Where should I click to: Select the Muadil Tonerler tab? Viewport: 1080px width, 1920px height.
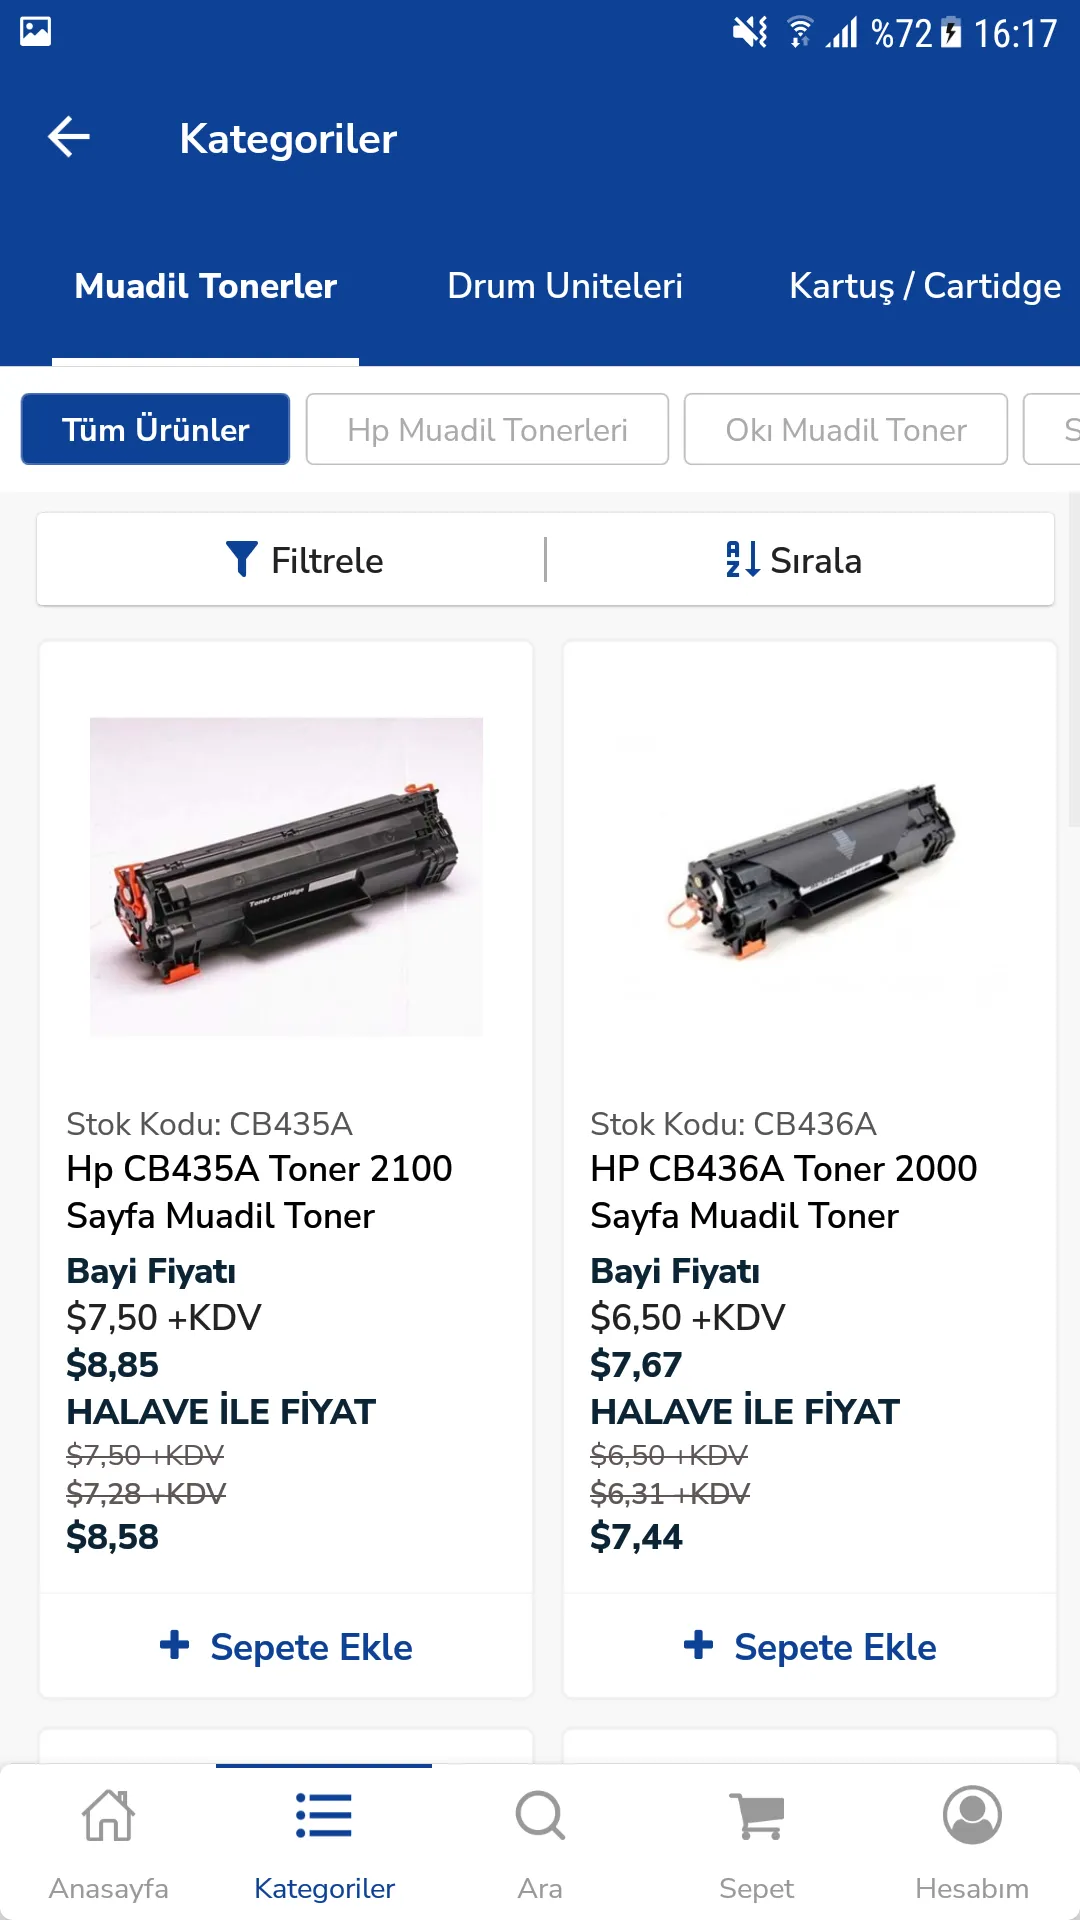pyautogui.click(x=205, y=286)
